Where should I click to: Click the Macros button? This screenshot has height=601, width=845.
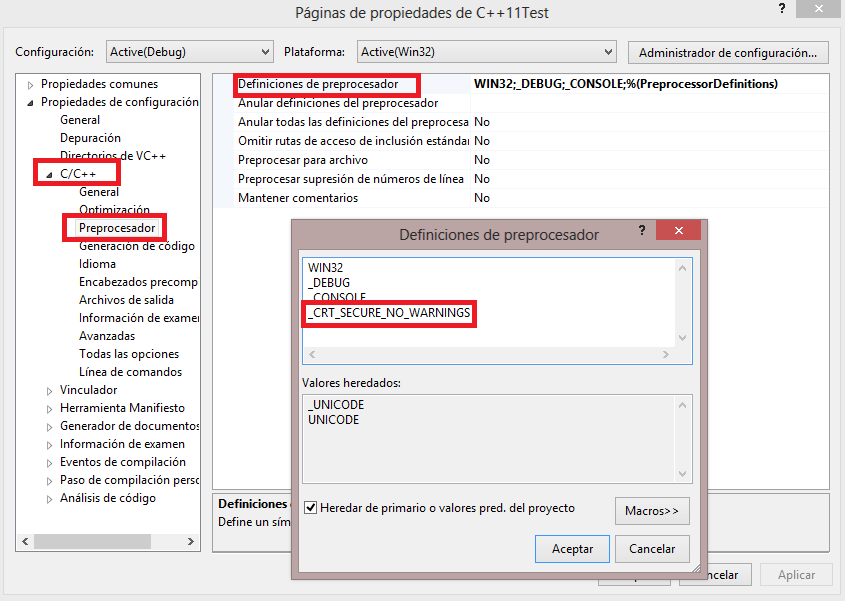click(651, 511)
